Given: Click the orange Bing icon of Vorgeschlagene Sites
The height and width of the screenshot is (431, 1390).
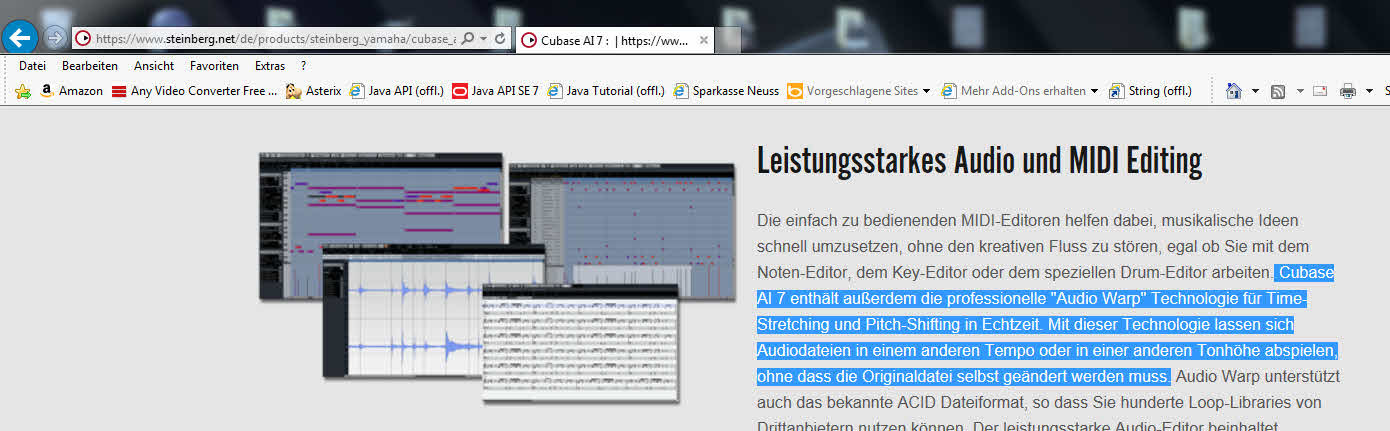Looking at the screenshot, I should coord(795,91).
